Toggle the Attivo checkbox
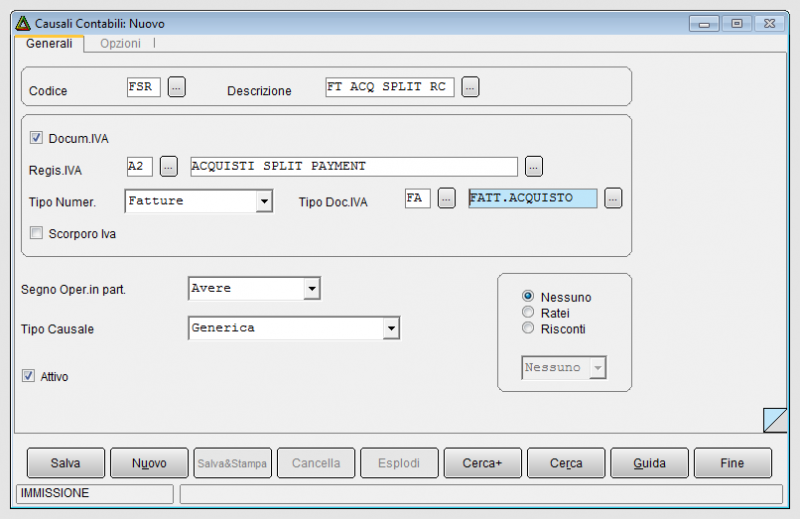 click(x=28, y=376)
